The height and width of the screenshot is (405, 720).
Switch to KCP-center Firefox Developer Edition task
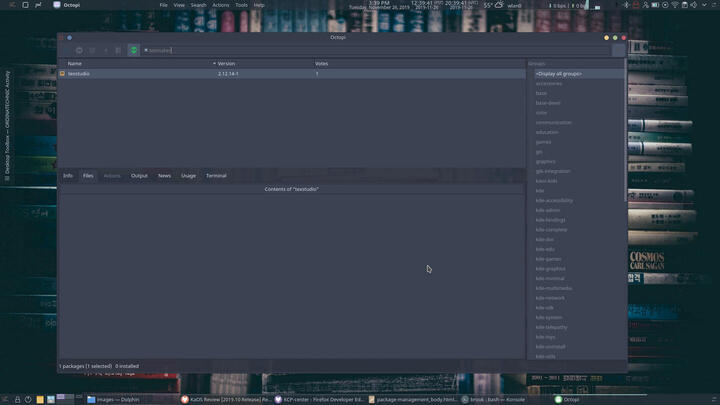[x=319, y=399]
